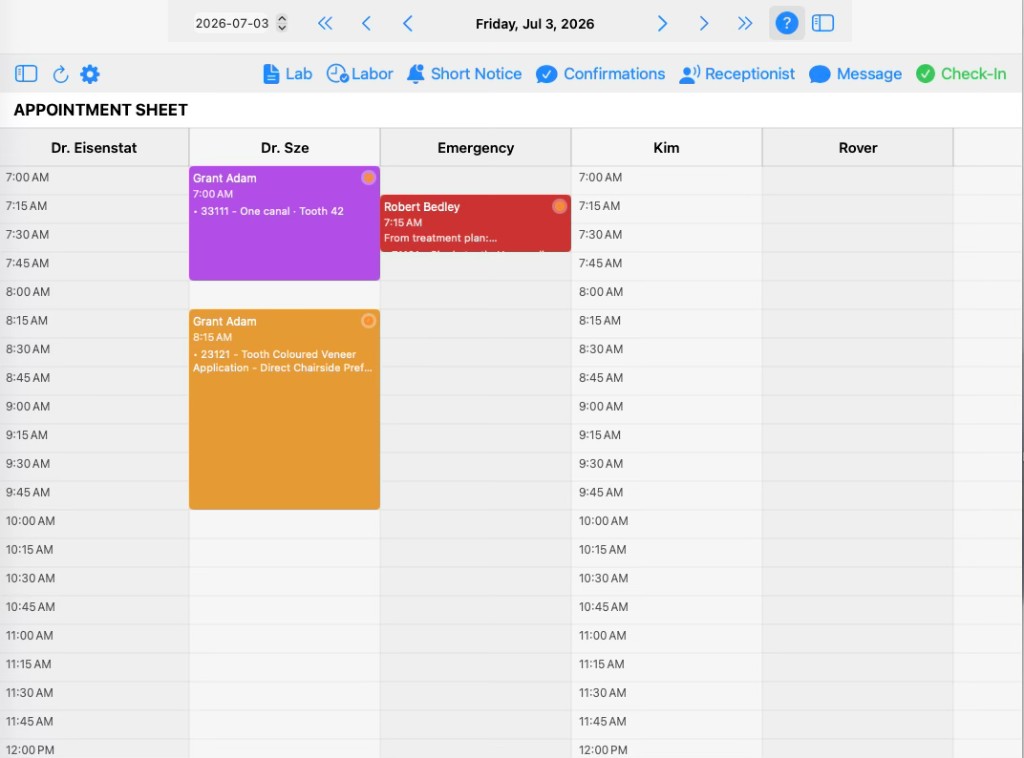Select the Dr. Sze column header

point(285,148)
